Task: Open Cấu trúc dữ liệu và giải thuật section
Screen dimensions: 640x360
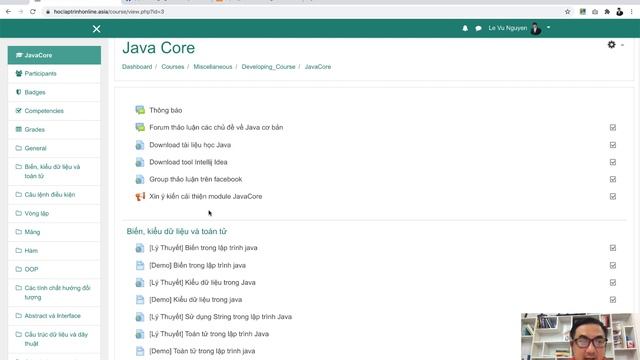Action: [x=54, y=339]
